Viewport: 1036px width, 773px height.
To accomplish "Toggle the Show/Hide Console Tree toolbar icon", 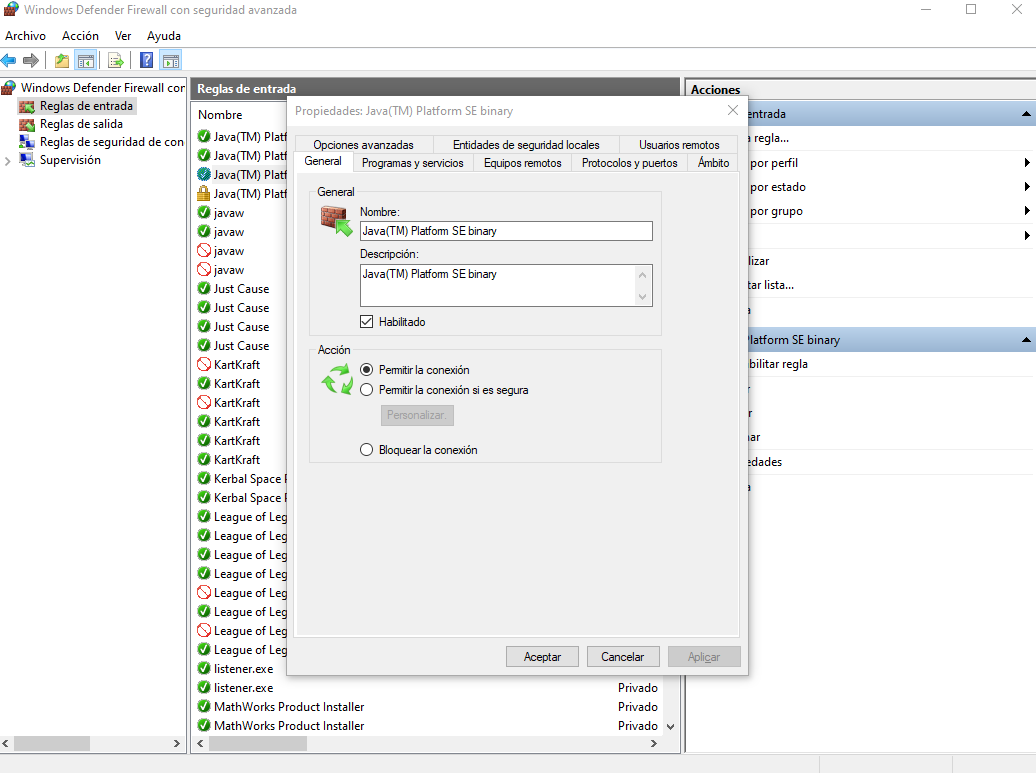I will click(x=86, y=60).
